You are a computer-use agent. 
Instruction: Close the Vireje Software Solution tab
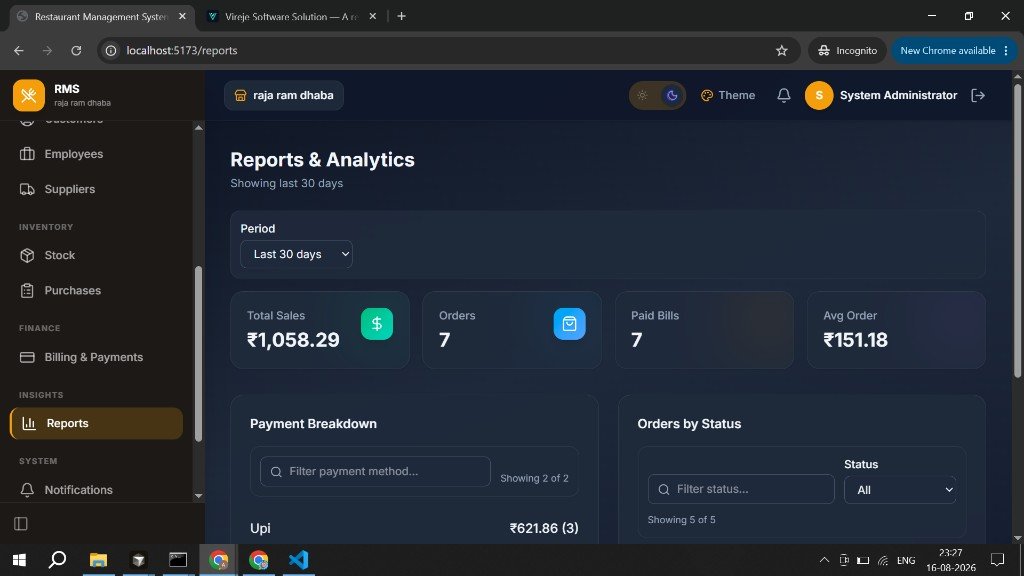(373, 16)
